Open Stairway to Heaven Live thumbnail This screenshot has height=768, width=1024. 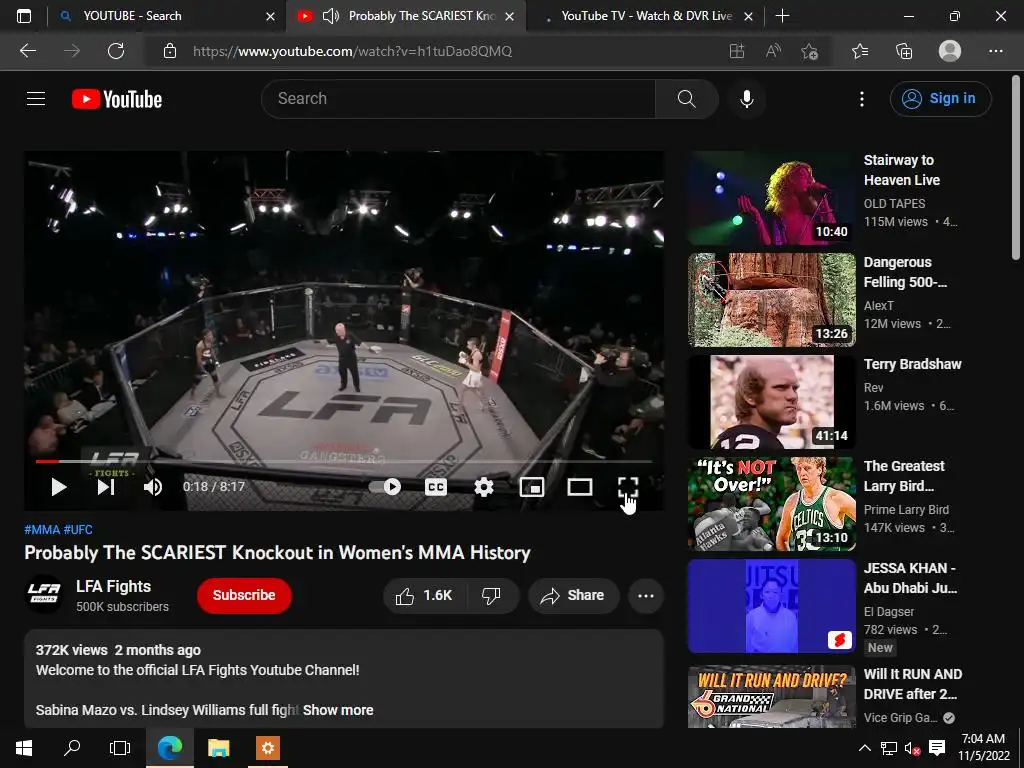(x=771, y=198)
